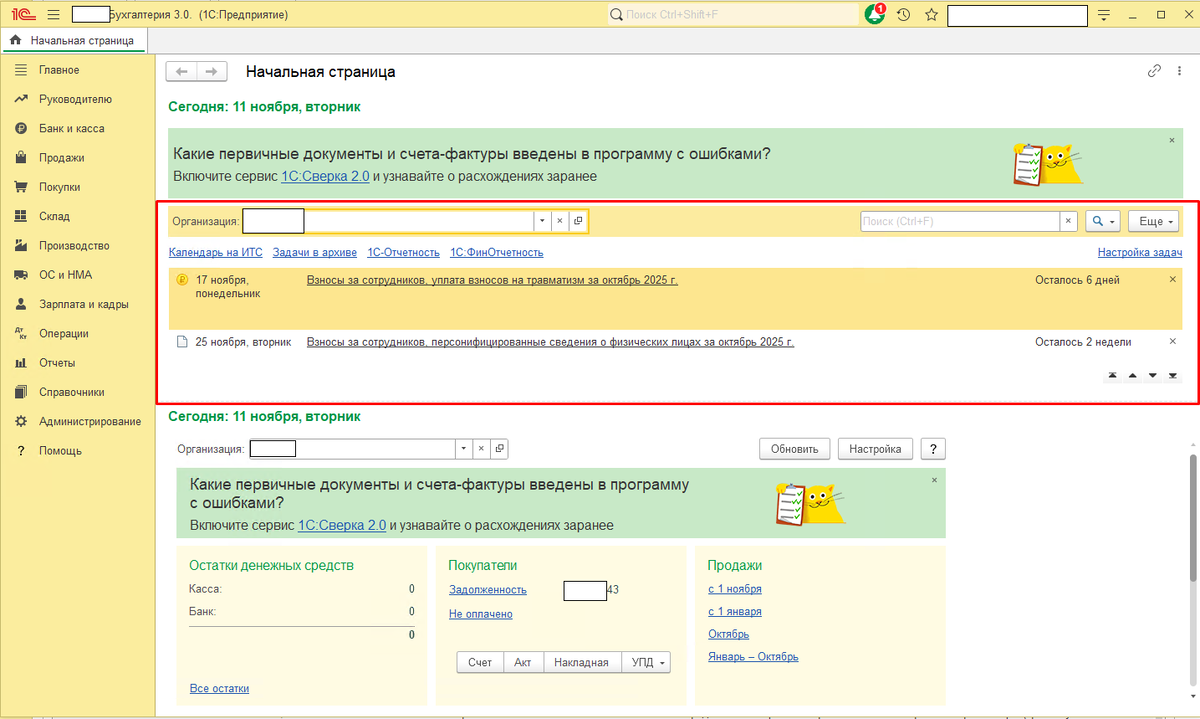Open task about персонифицированные сведения
The image size is (1200, 719).
tap(550, 342)
